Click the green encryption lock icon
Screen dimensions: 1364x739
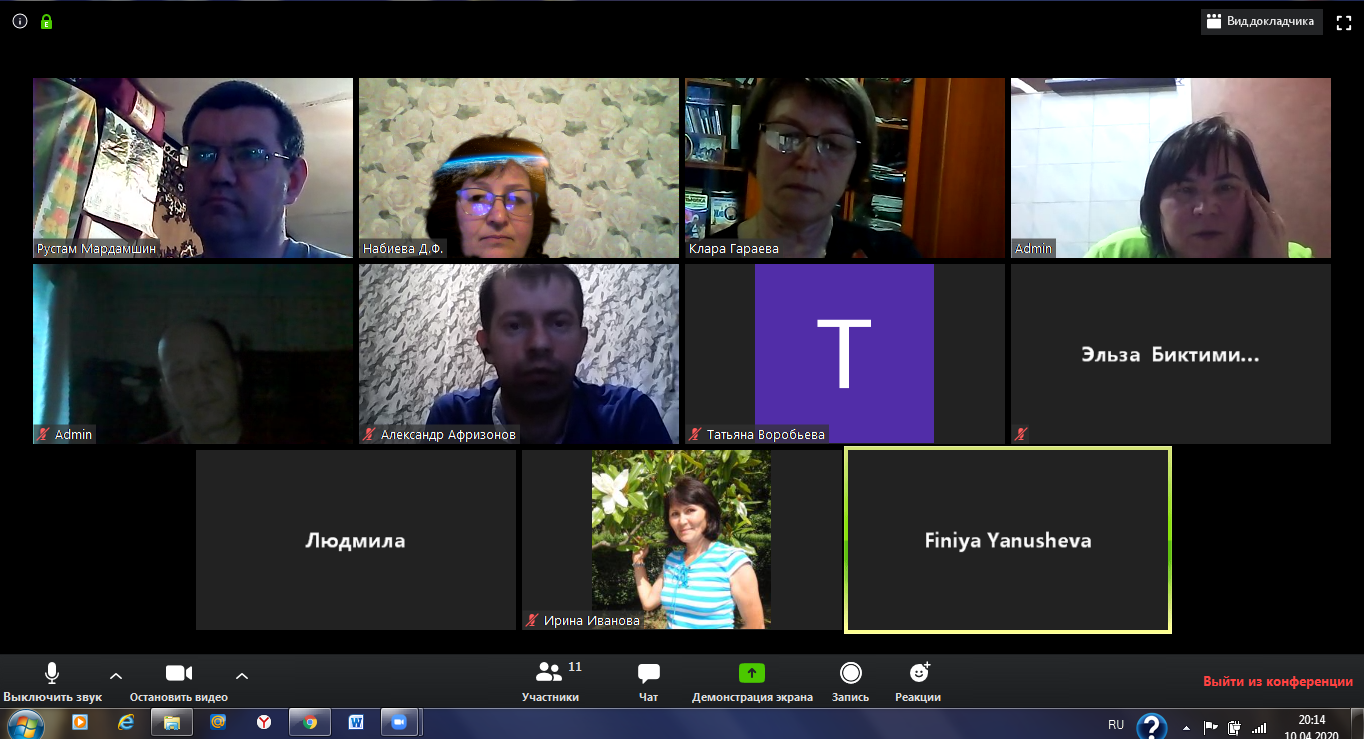[x=46, y=21]
